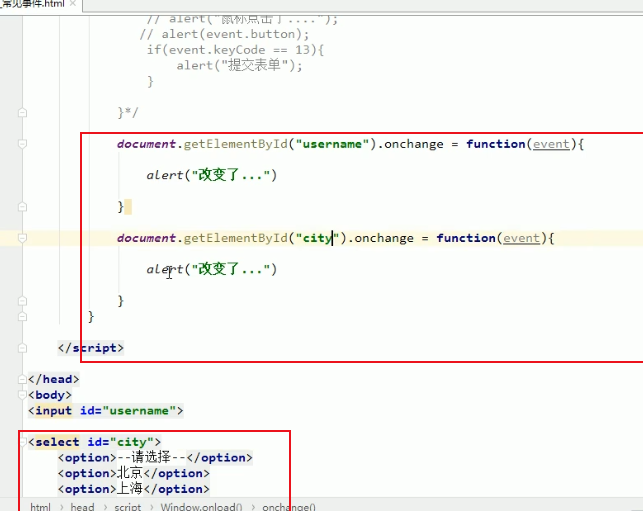Collapse the username onchange function fold marker
Image resolution: width=643 pixels, height=511 pixels.
(x=23, y=144)
